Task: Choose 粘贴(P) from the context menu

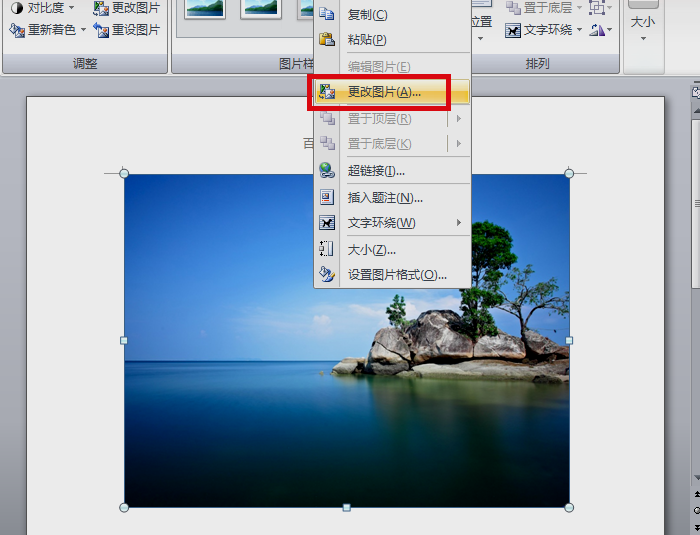Action: 392,40
